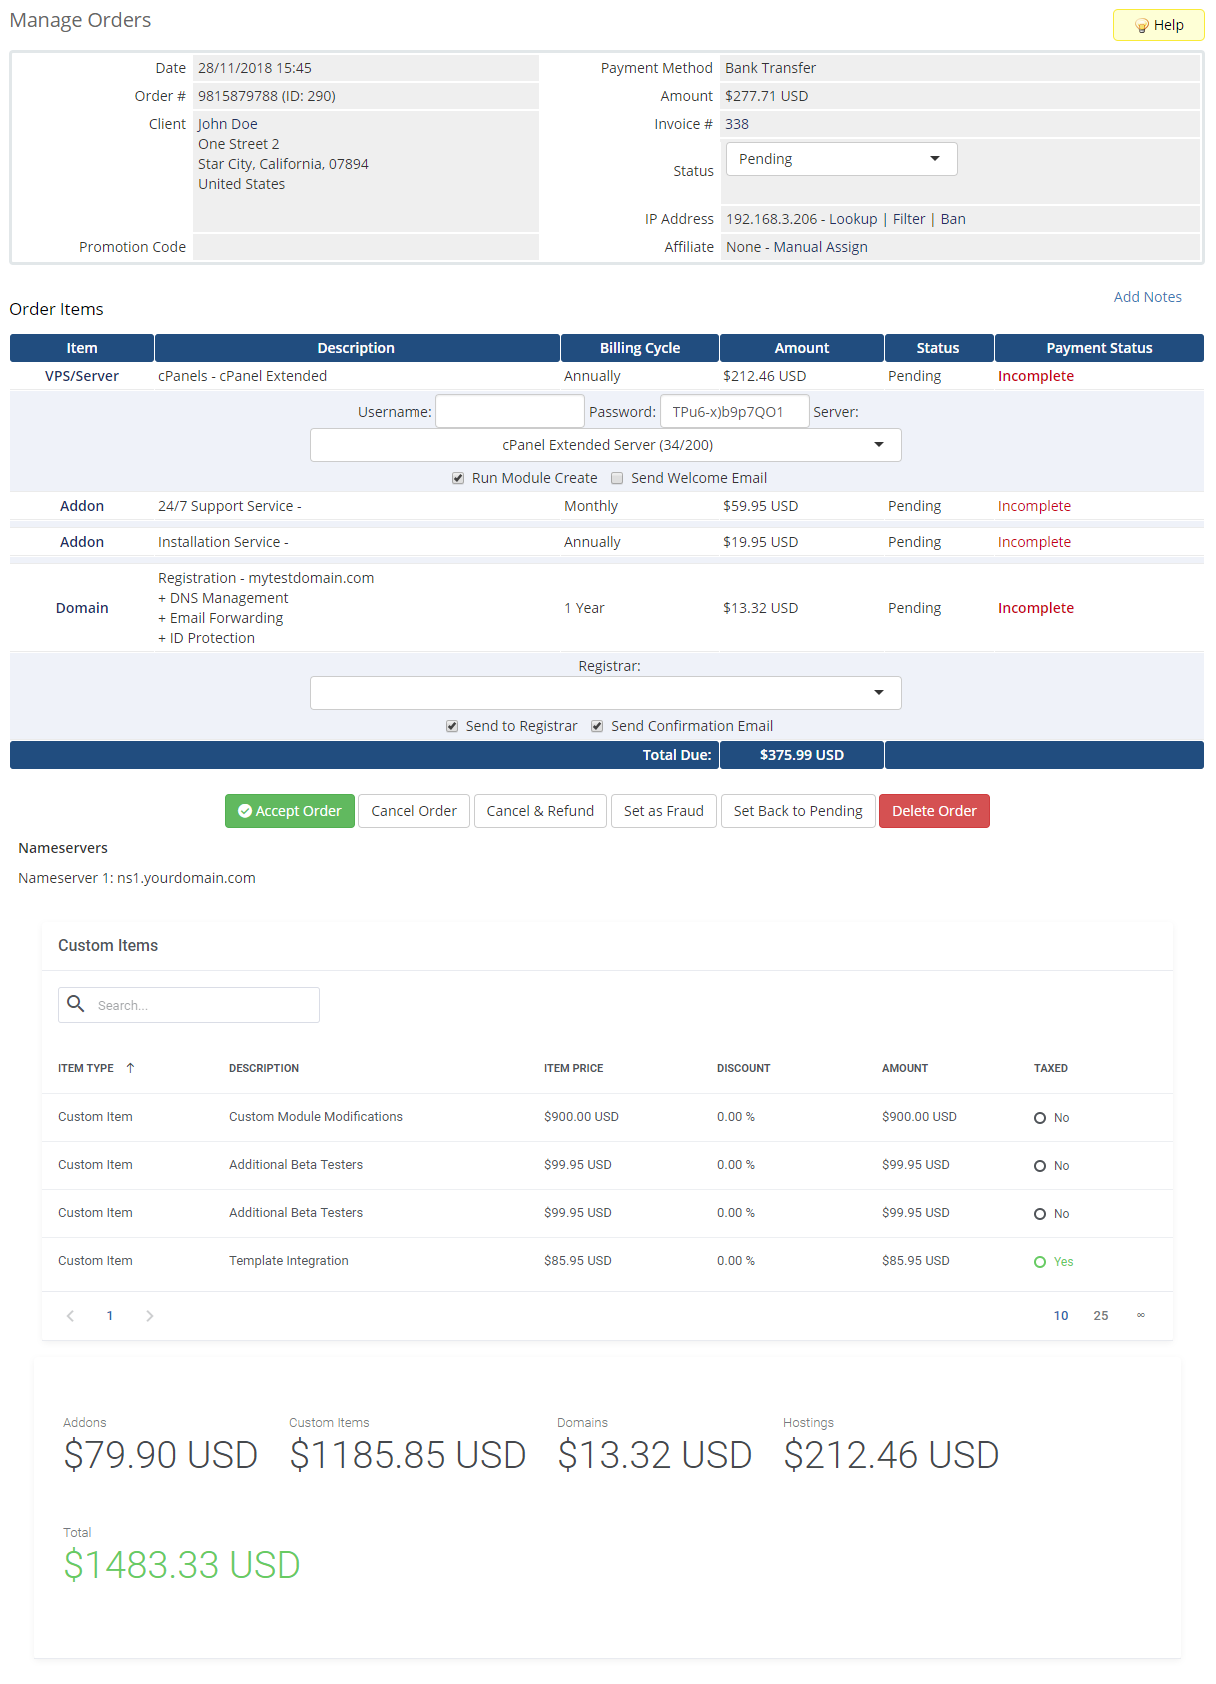Screen dimensions: 1216x1684
Task: Click the Payment Status column header
Action: pyautogui.click(x=1099, y=348)
